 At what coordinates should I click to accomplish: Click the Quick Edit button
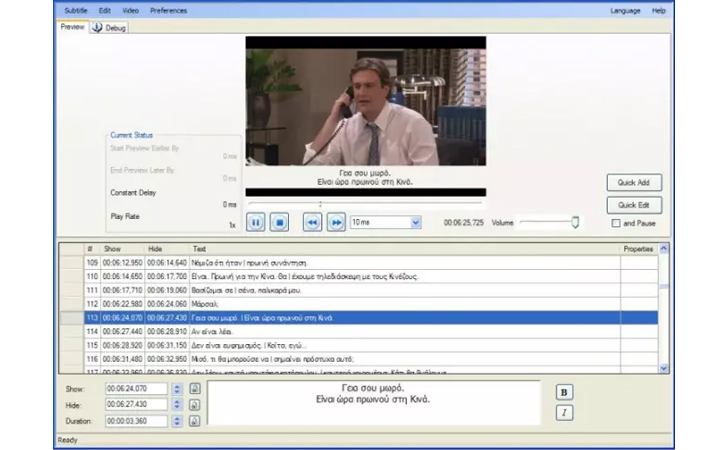(x=634, y=205)
